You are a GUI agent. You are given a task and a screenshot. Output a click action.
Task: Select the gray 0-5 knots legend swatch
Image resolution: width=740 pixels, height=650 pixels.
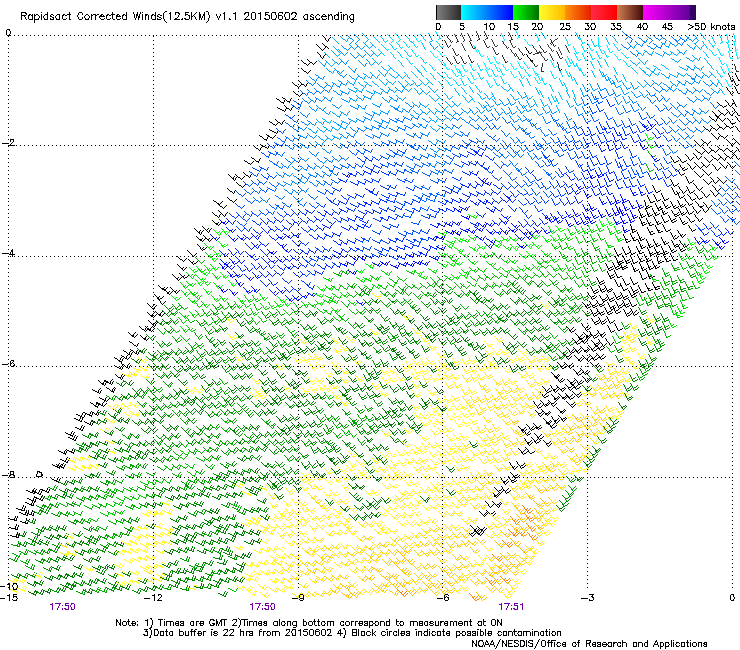tap(449, 12)
